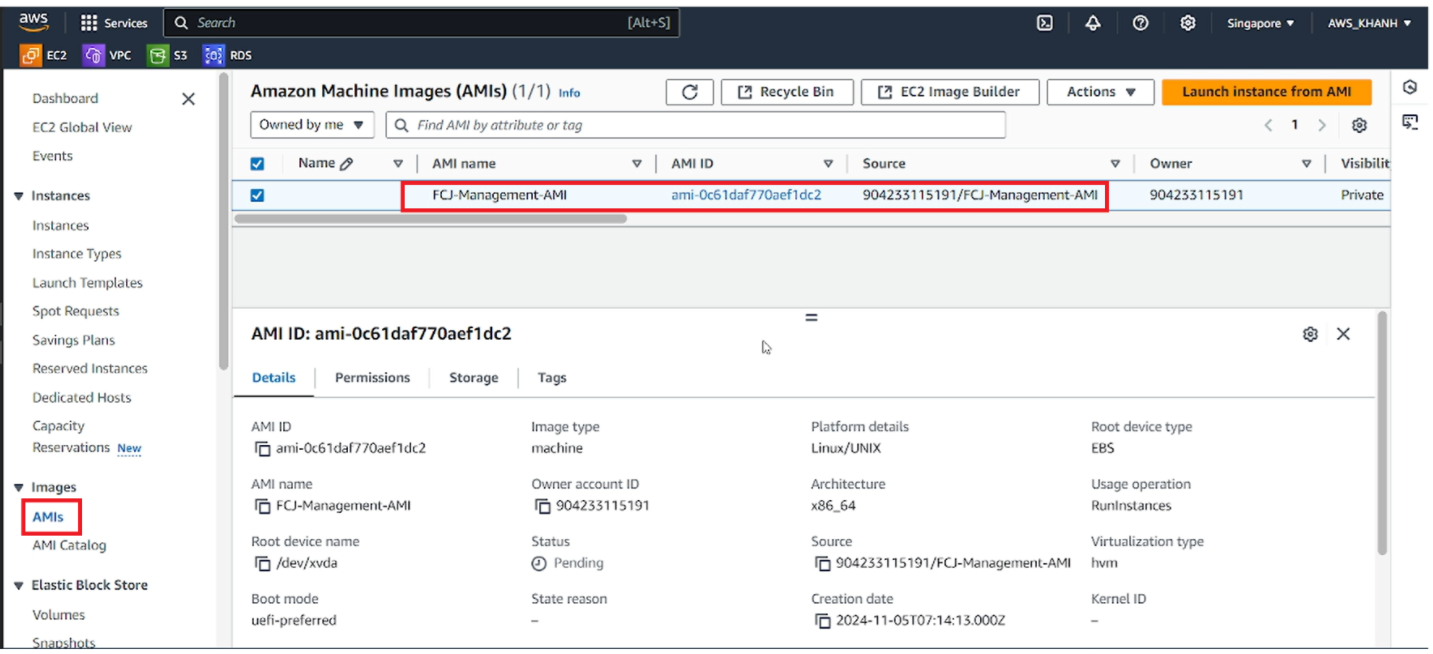Open Instance Types in the sidebar
The height and width of the screenshot is (654, 1433).
(77, 254)
